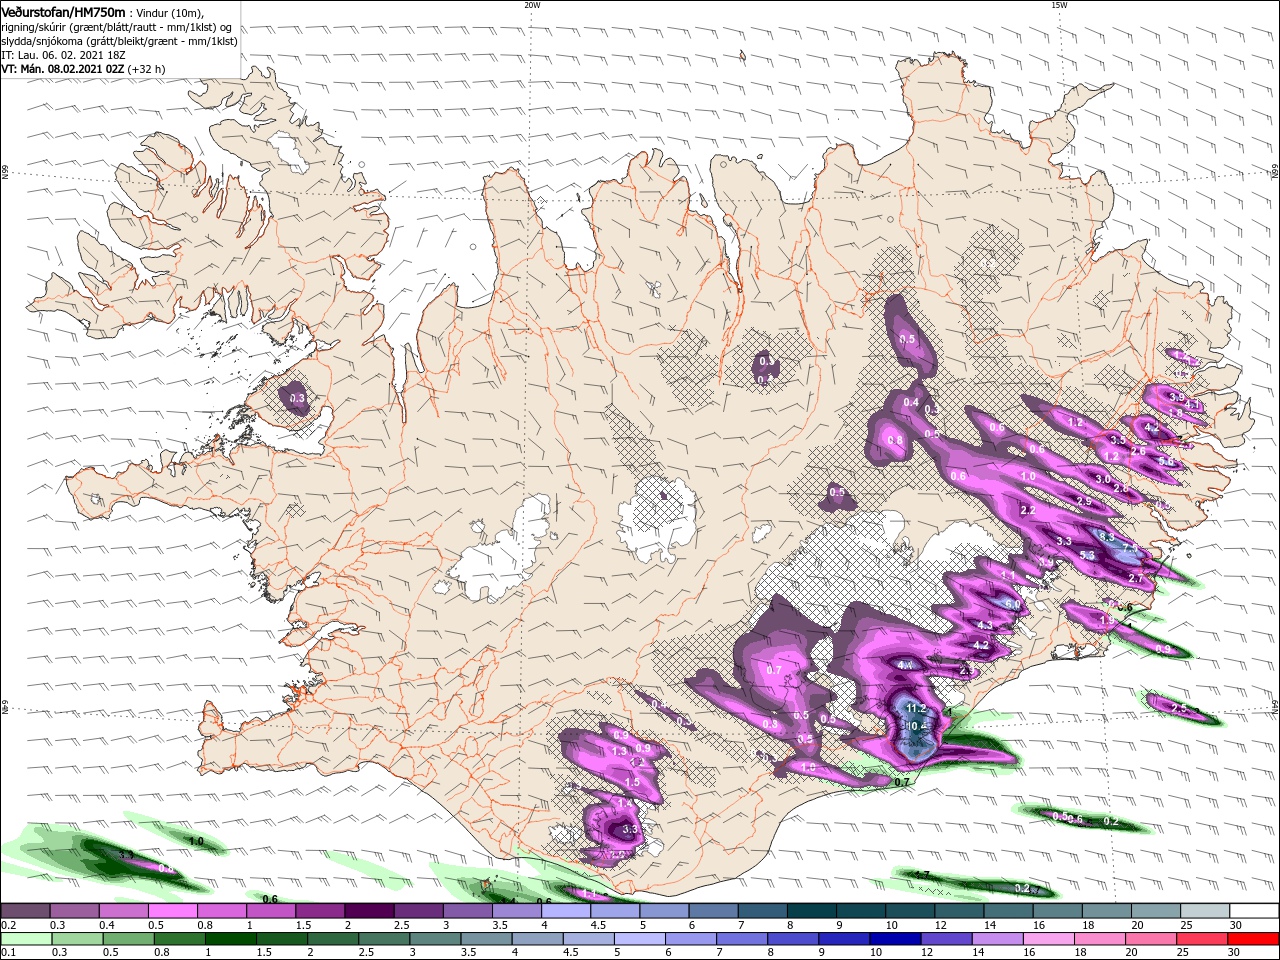Click the 2.9 precipitation value on the map
This screenshot has width=1280, height=960.
tap(1084, 501)
